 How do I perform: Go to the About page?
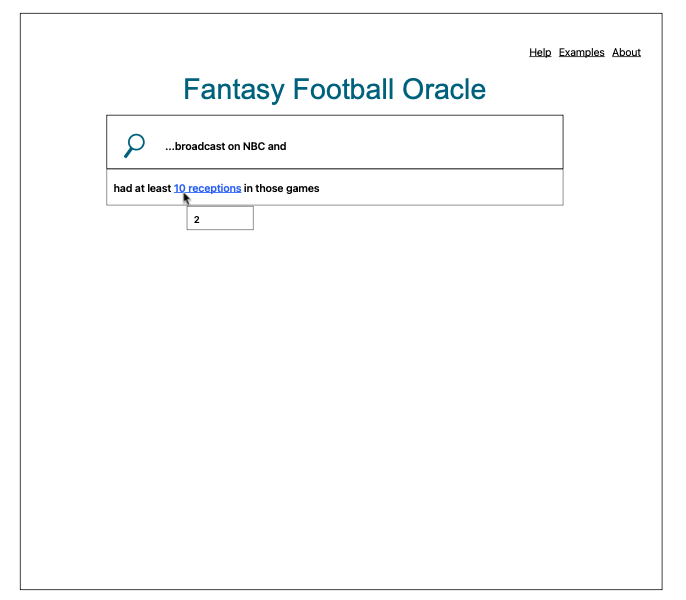click(626, 52)
